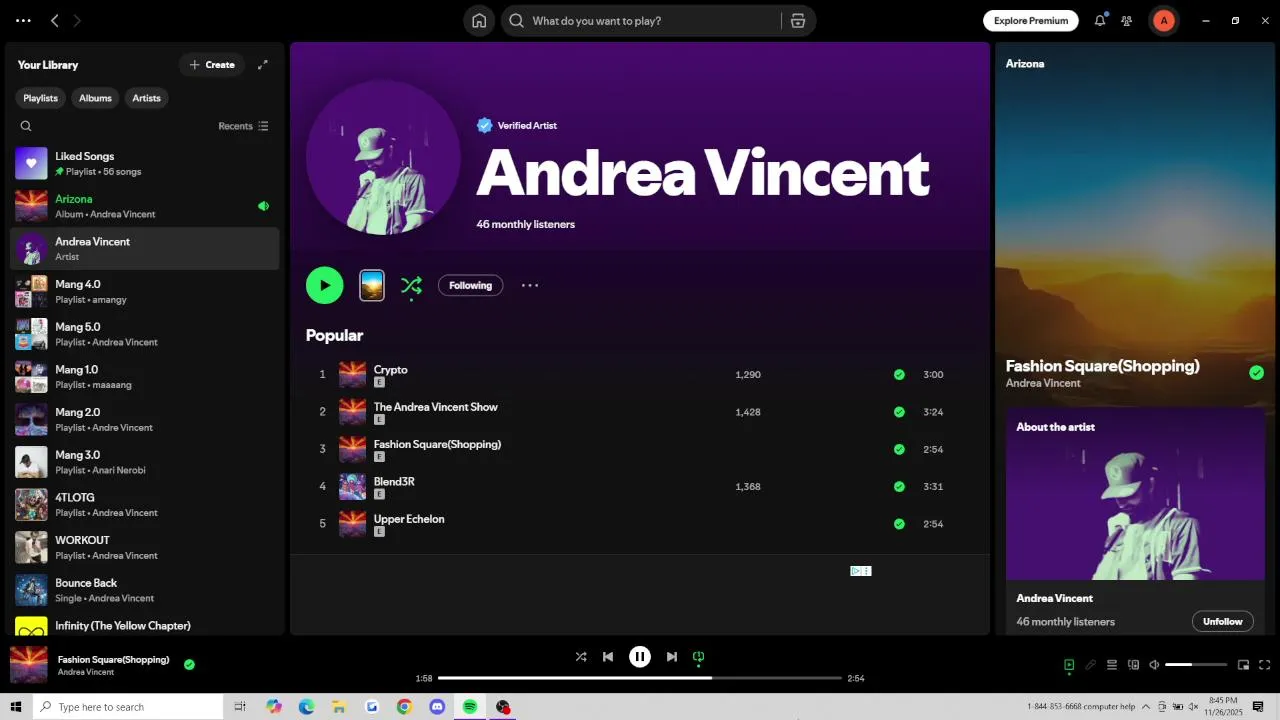Toggle artist page smart shuffle
The image size is (1280, 720).
point(411,285)
